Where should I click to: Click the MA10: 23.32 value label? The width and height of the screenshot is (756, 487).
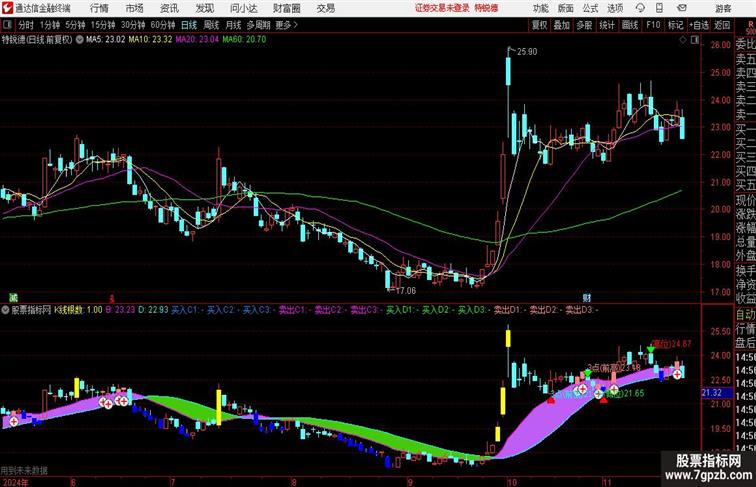click(150, 40)
